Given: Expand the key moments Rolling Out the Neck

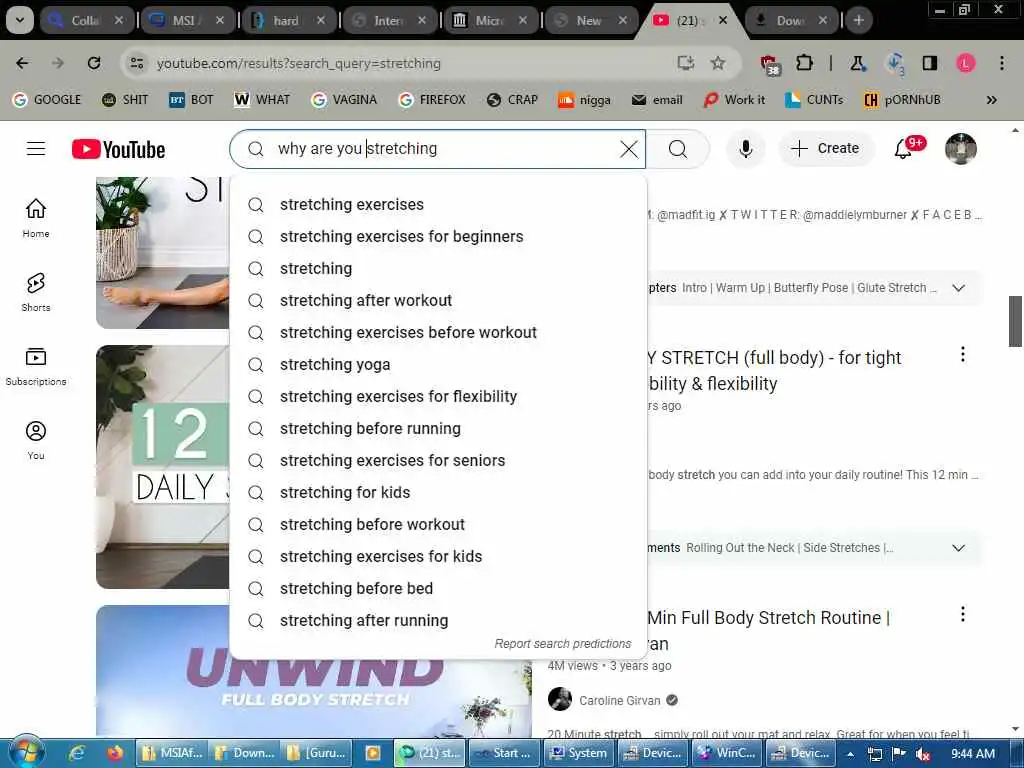Looking at the screenshot, I should click(x=958, y=548).
